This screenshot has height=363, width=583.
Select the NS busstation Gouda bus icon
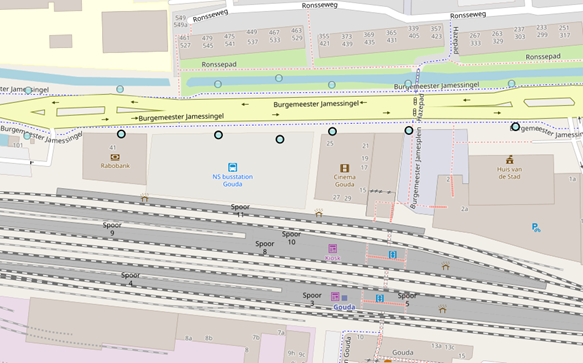[233, 167]
